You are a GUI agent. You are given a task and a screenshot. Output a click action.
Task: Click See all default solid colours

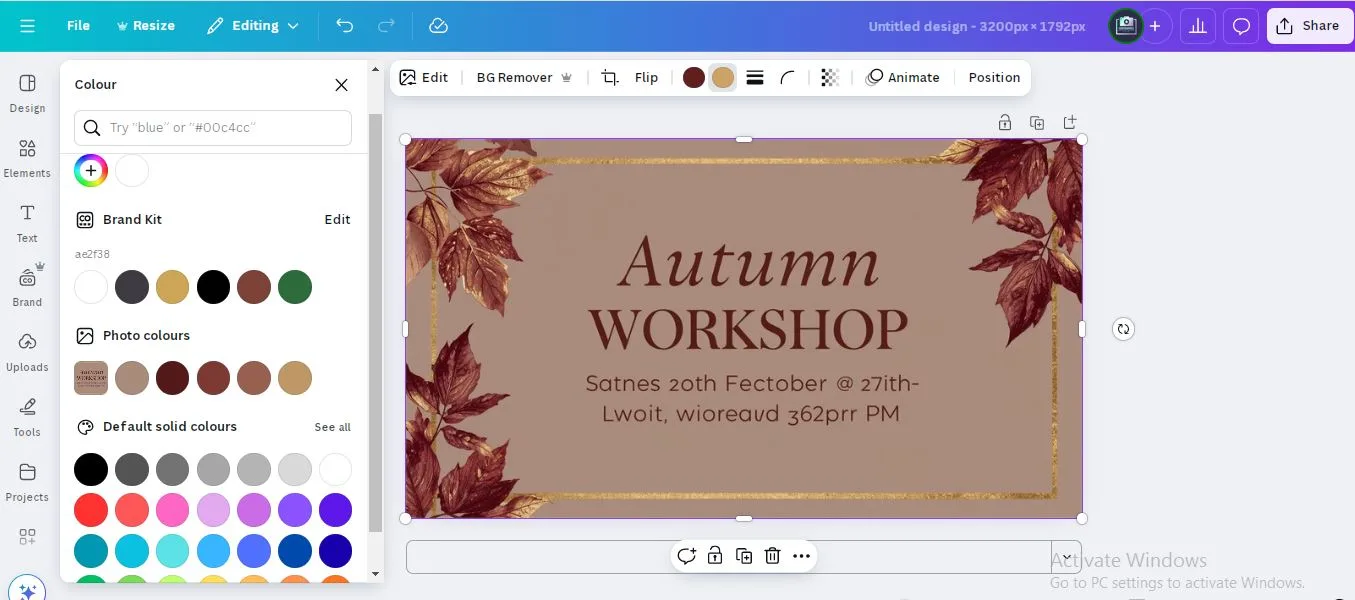click(x=332, y=427)
